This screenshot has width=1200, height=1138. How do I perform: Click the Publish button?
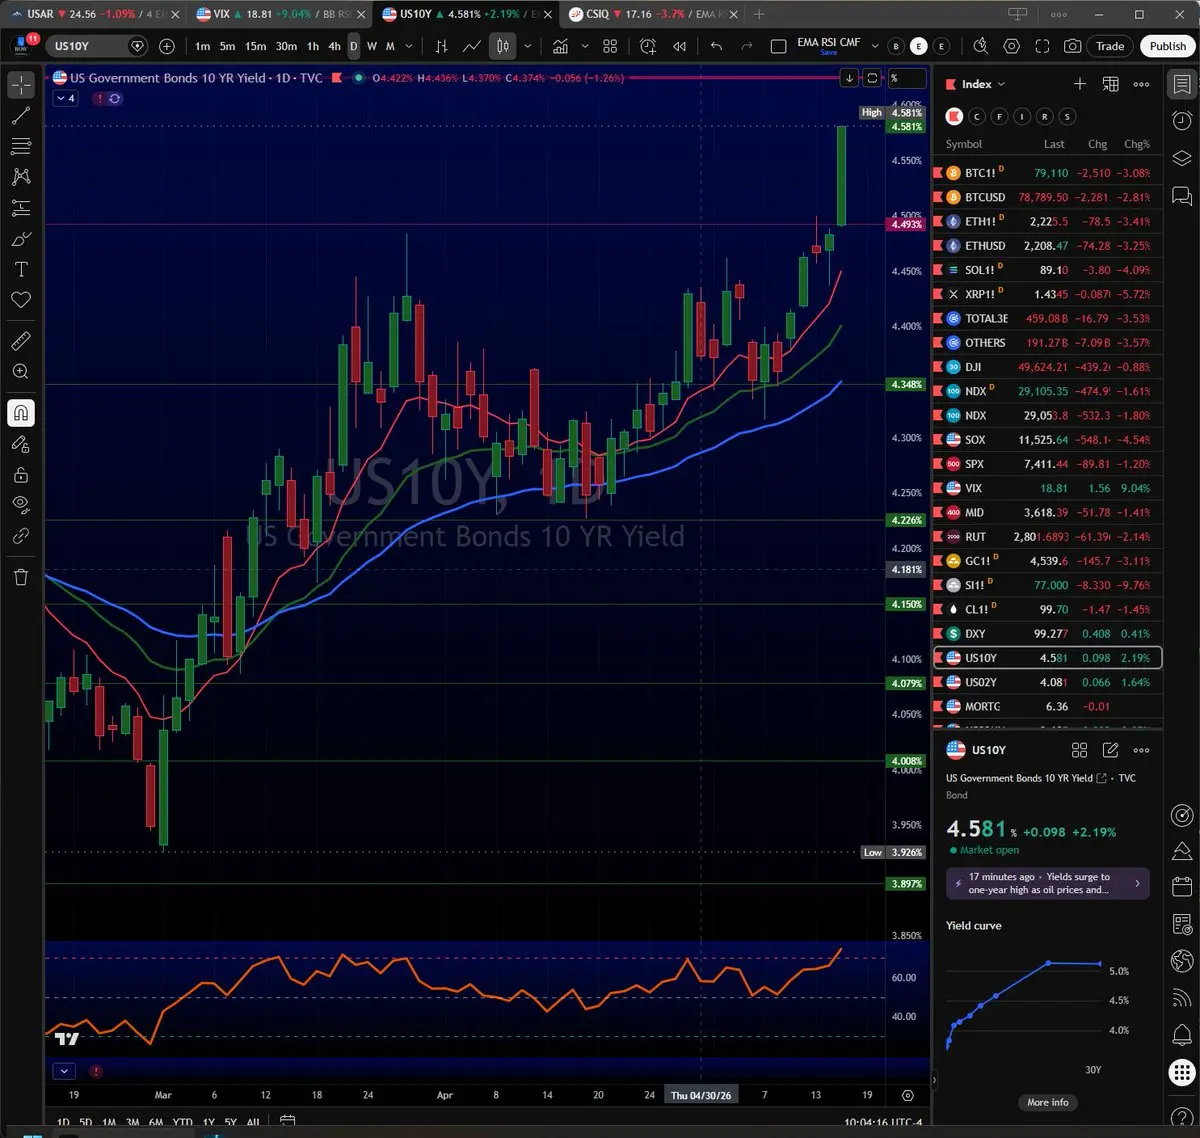point(1167,46)
